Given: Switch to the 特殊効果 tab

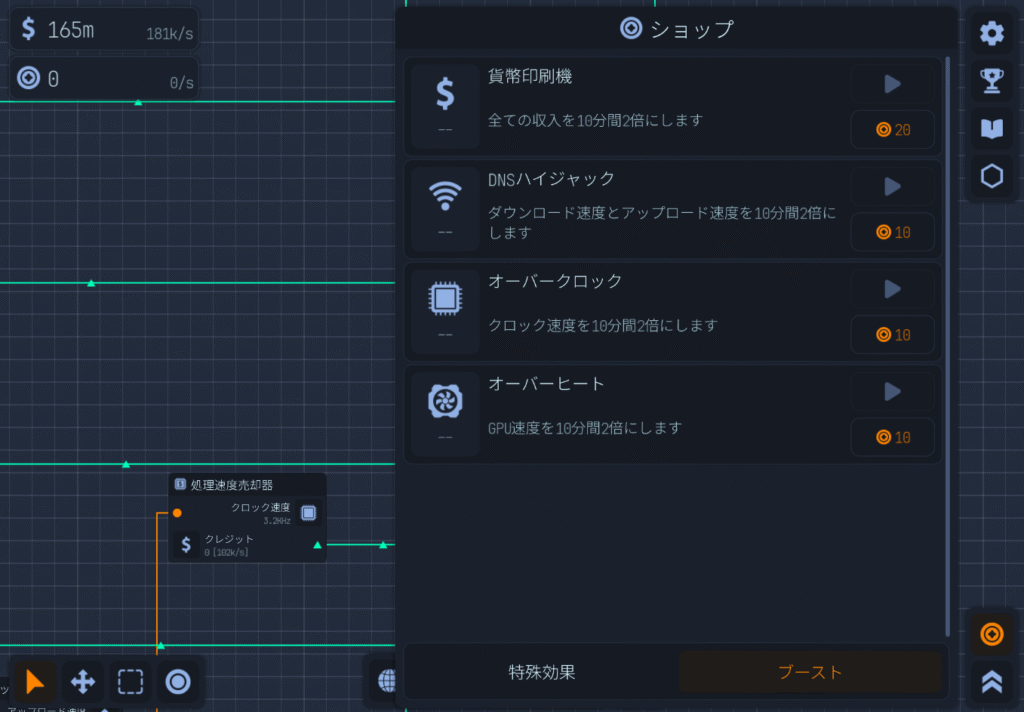Looking at the screenshot, I should click(541, 672).
